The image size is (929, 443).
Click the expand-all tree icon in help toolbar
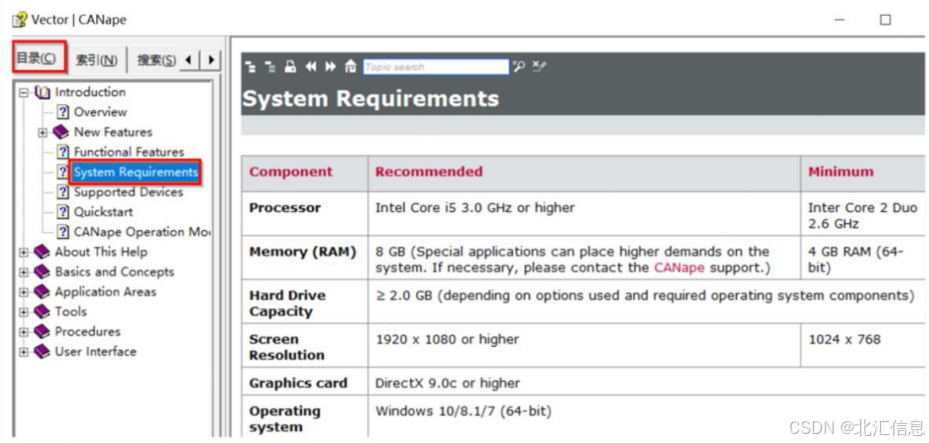tap(251, 67)
